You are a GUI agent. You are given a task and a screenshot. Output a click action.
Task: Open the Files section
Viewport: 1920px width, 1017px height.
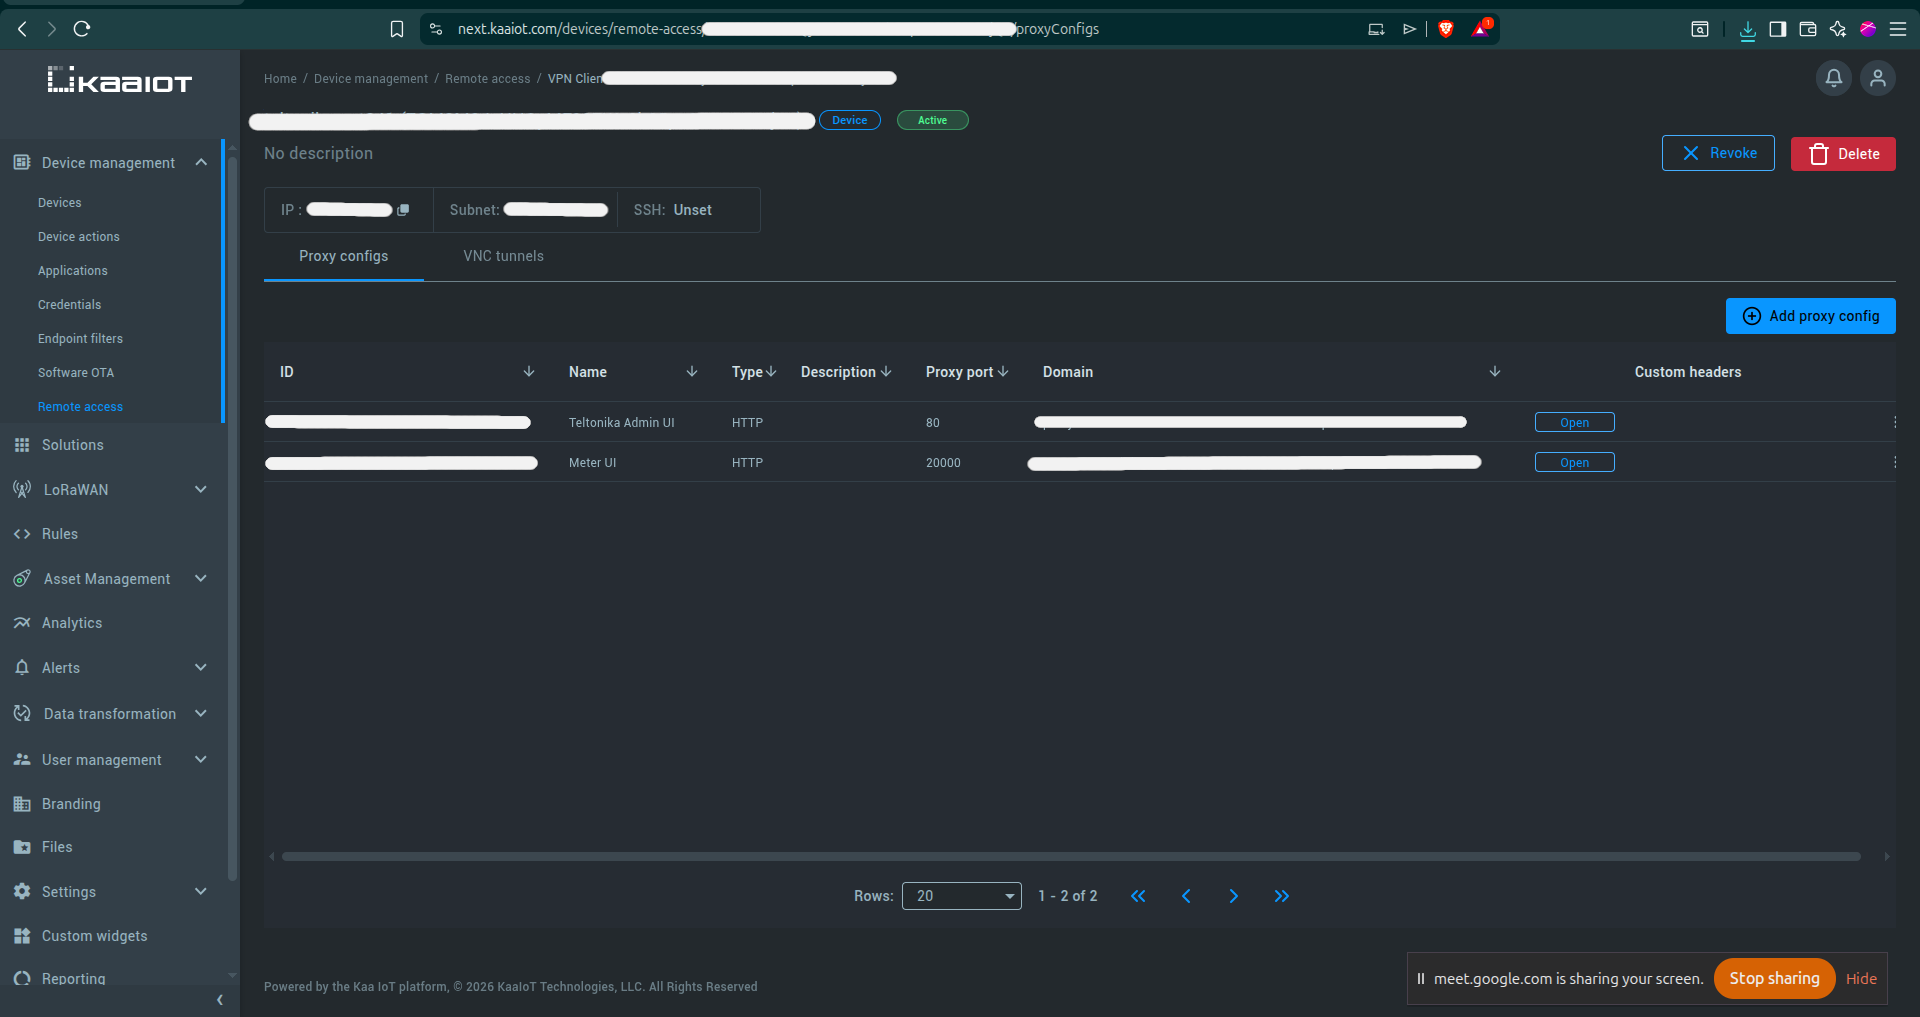pos(57,846)
